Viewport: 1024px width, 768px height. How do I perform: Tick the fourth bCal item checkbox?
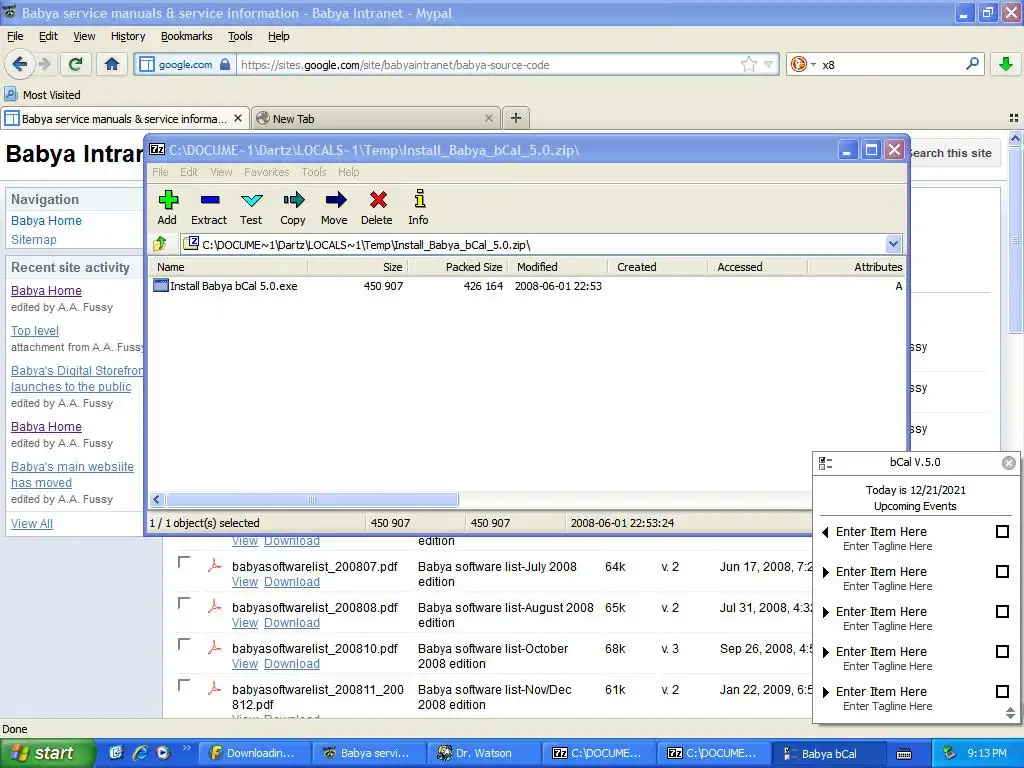click(x=1002, y=651)
